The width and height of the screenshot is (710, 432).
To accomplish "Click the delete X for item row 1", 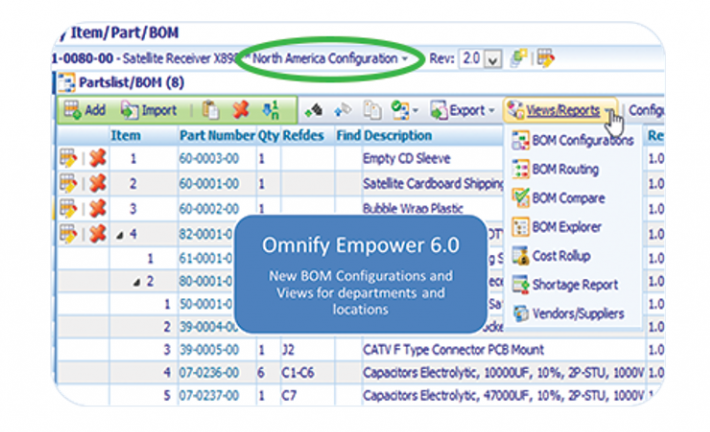I will point(97,158).
